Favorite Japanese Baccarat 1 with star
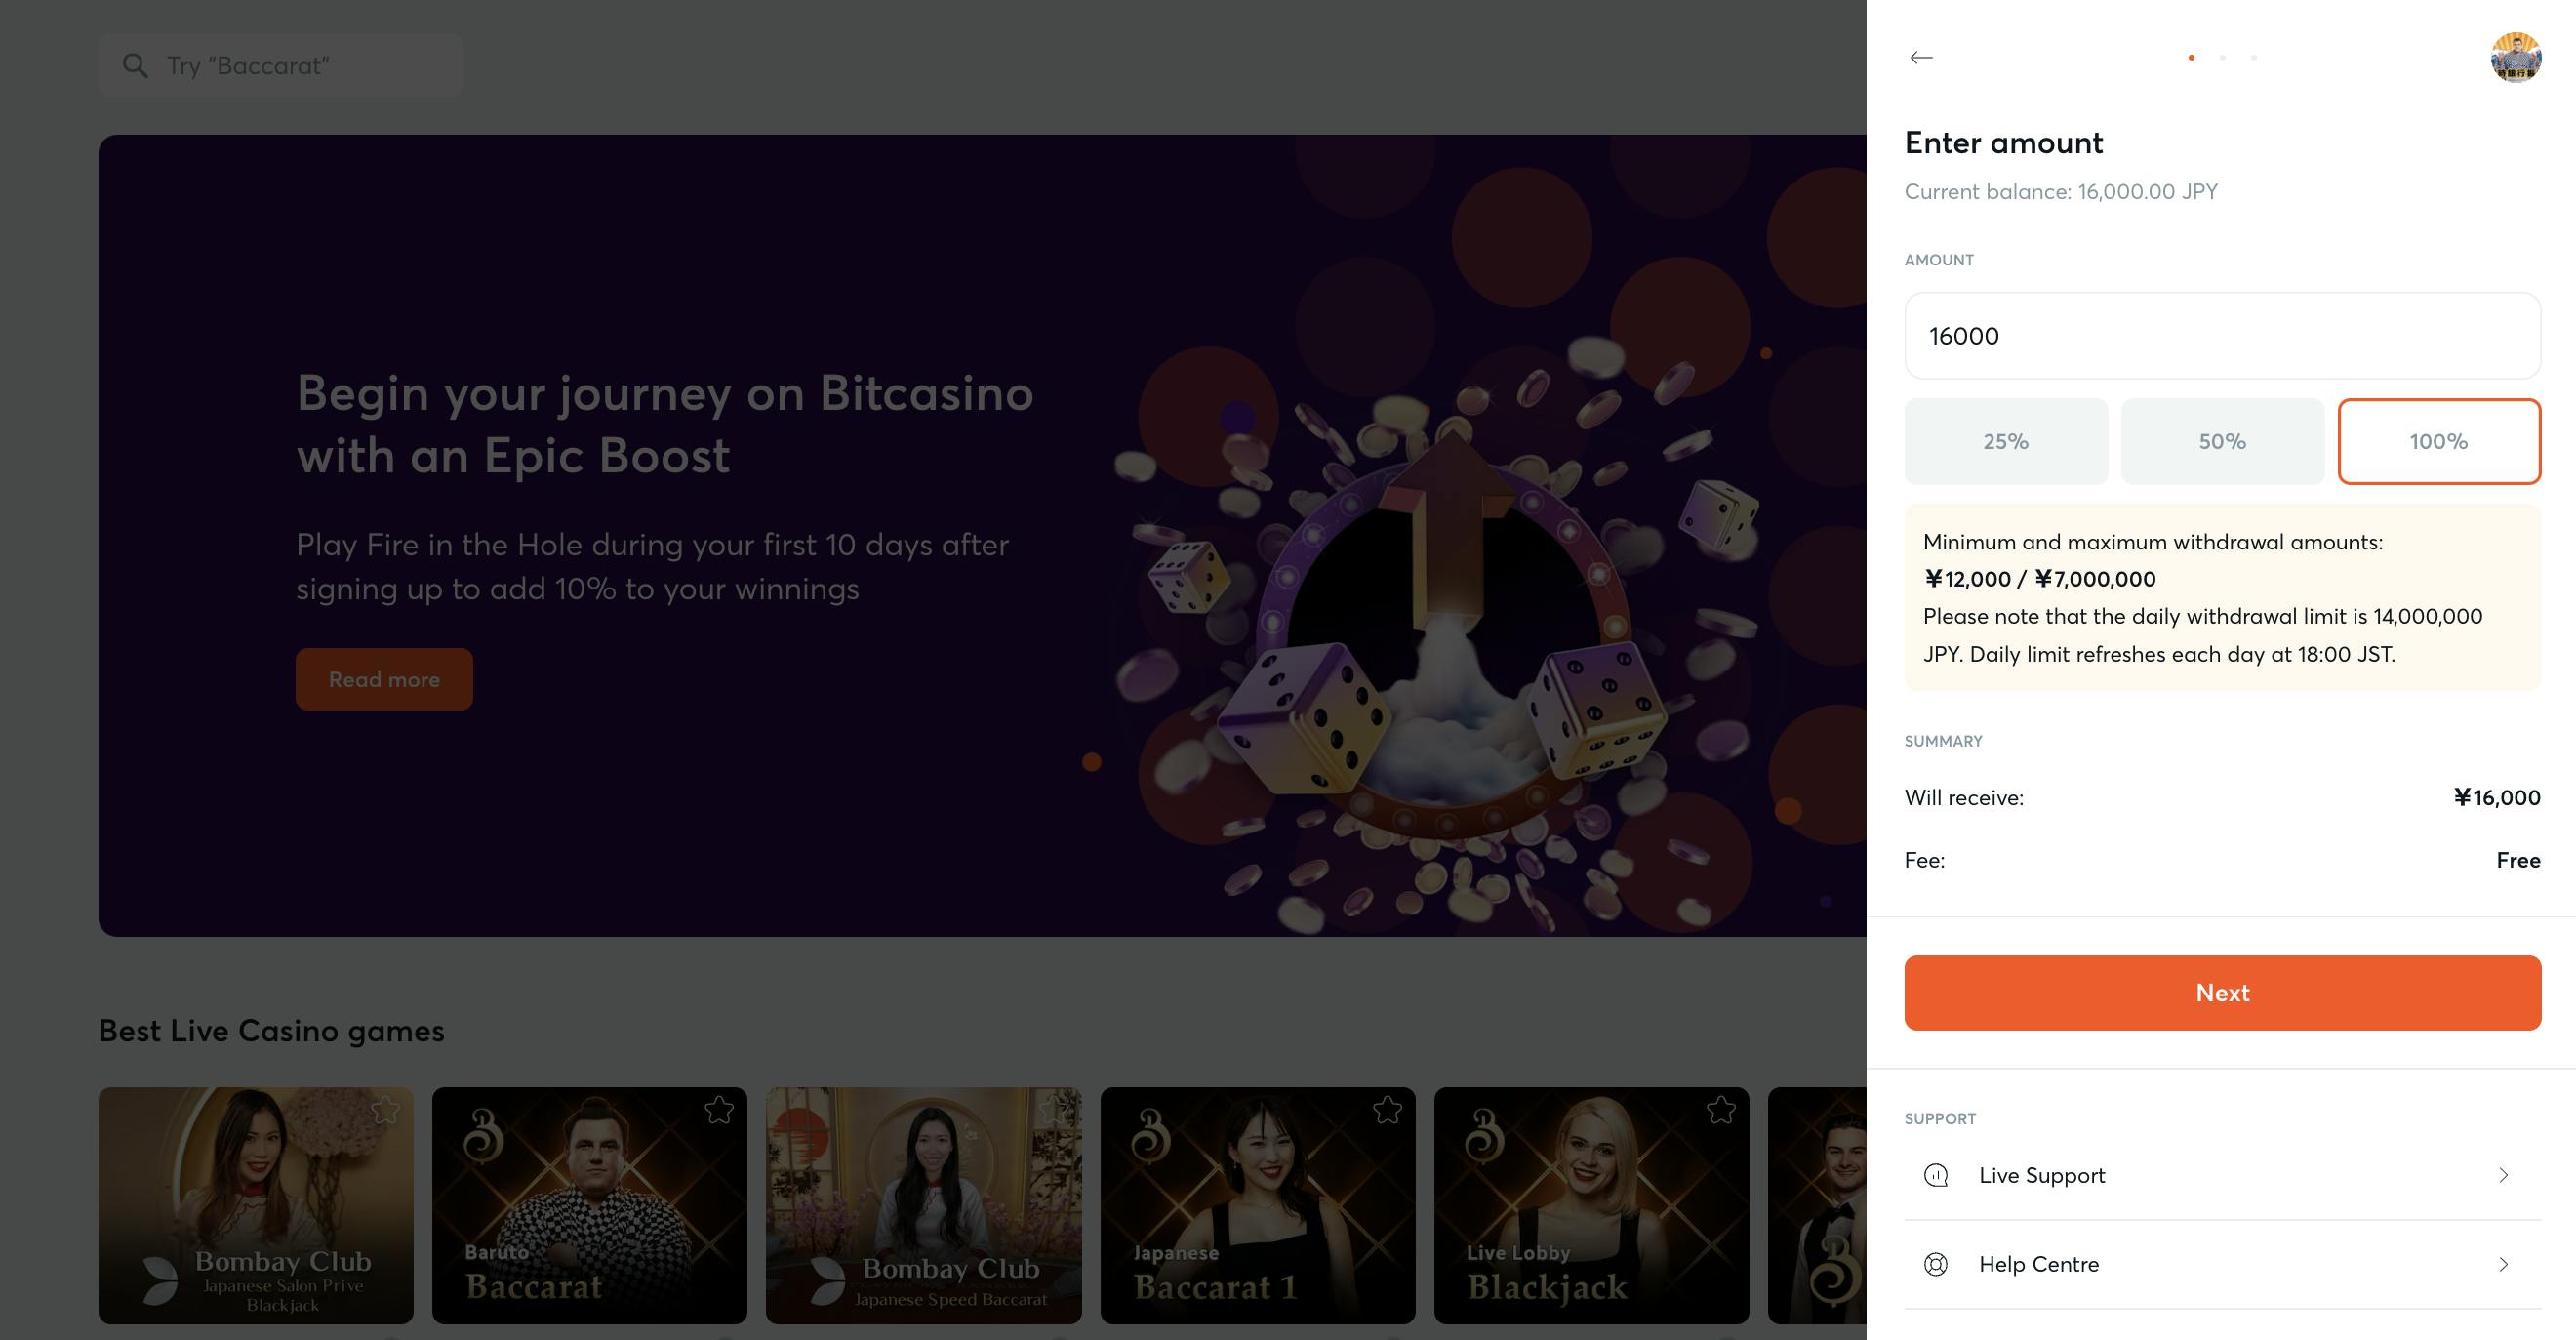Image resolution: width=2576 pixels, height=1340 pixels. [x=1387, y=1110]
